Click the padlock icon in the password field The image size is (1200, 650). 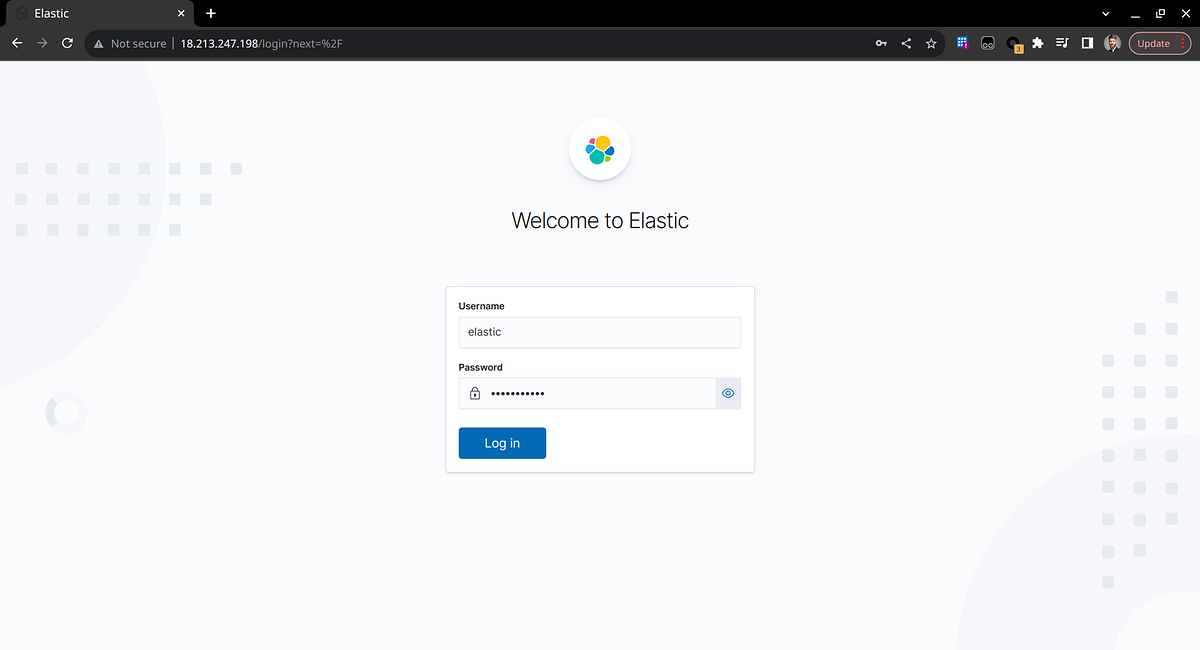[474, 393]
